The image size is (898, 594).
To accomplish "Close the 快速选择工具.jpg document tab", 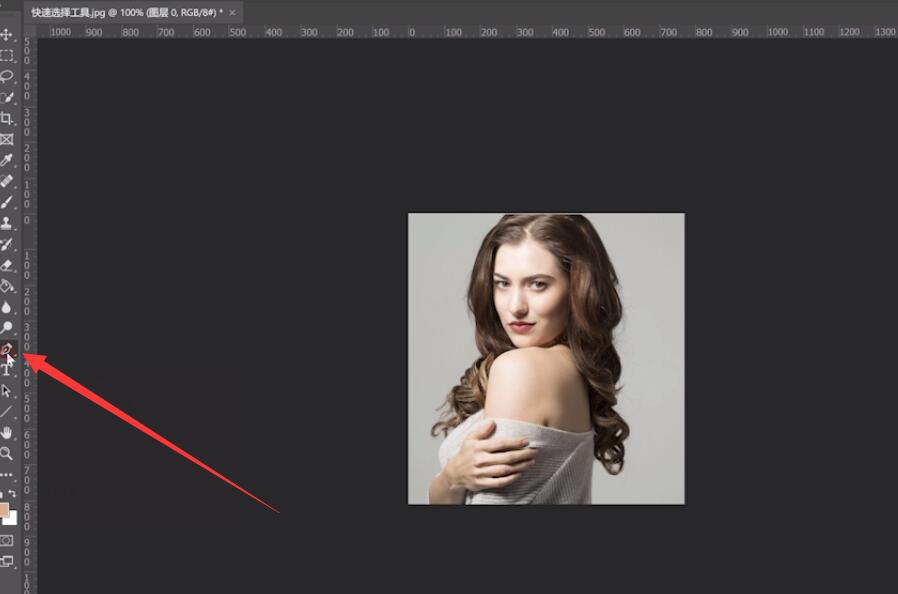I will [233, 13].
